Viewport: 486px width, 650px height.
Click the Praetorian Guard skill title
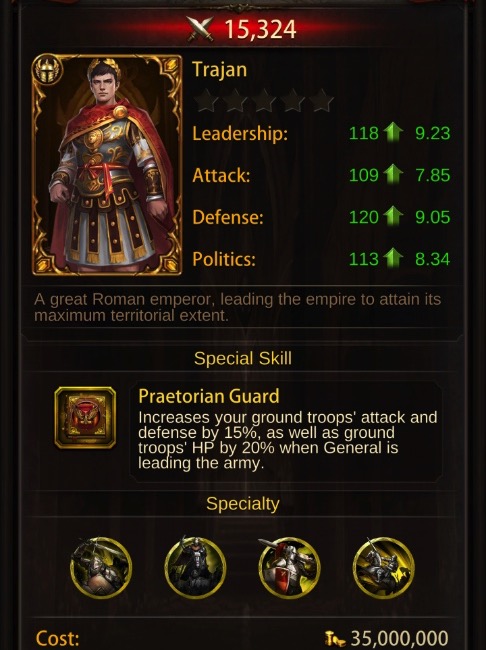tap(209, 396)
